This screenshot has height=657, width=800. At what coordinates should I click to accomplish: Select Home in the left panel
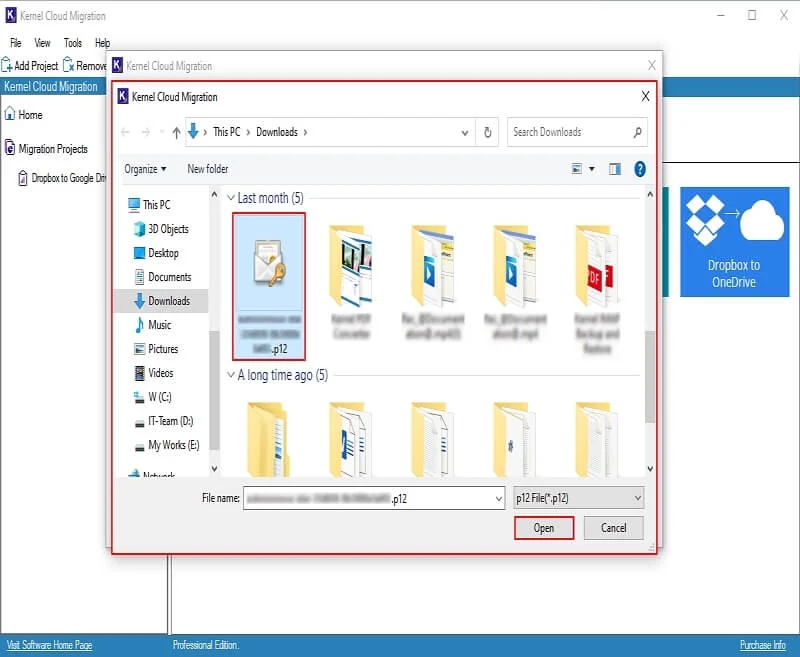click(23, 115)
